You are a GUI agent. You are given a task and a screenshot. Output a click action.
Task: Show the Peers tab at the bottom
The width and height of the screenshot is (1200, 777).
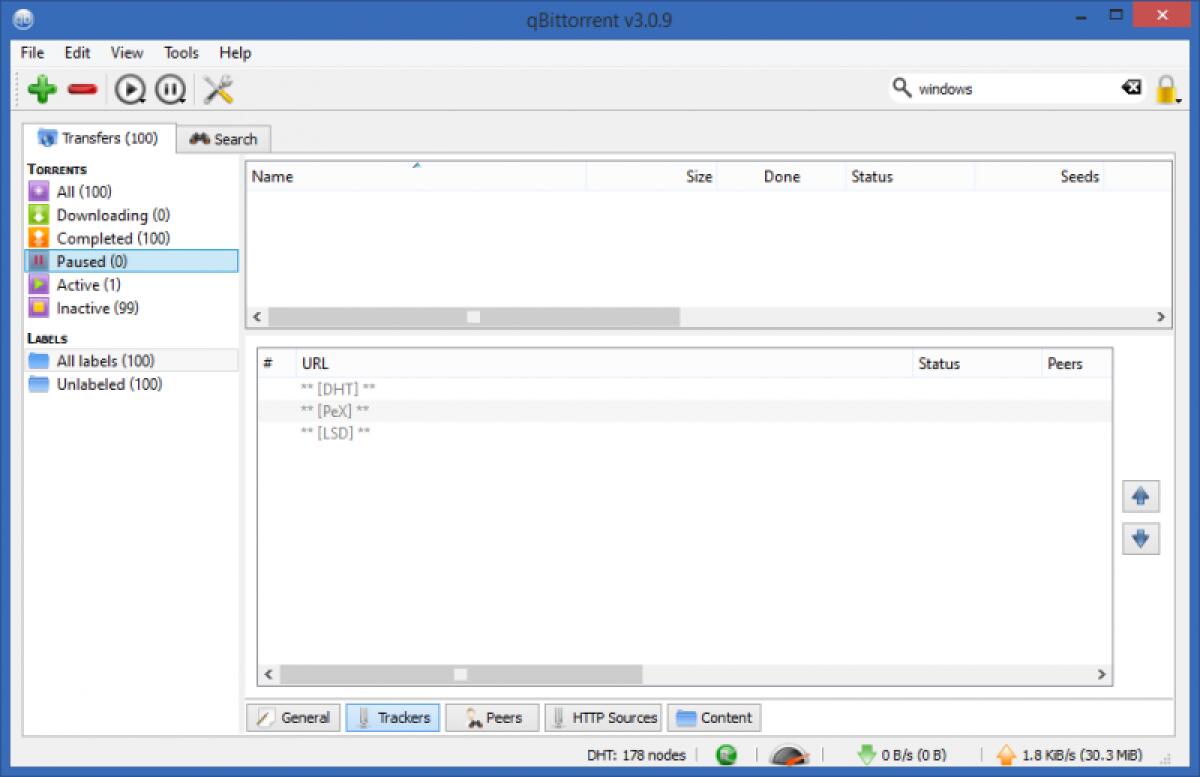click(x=492, y=717)
